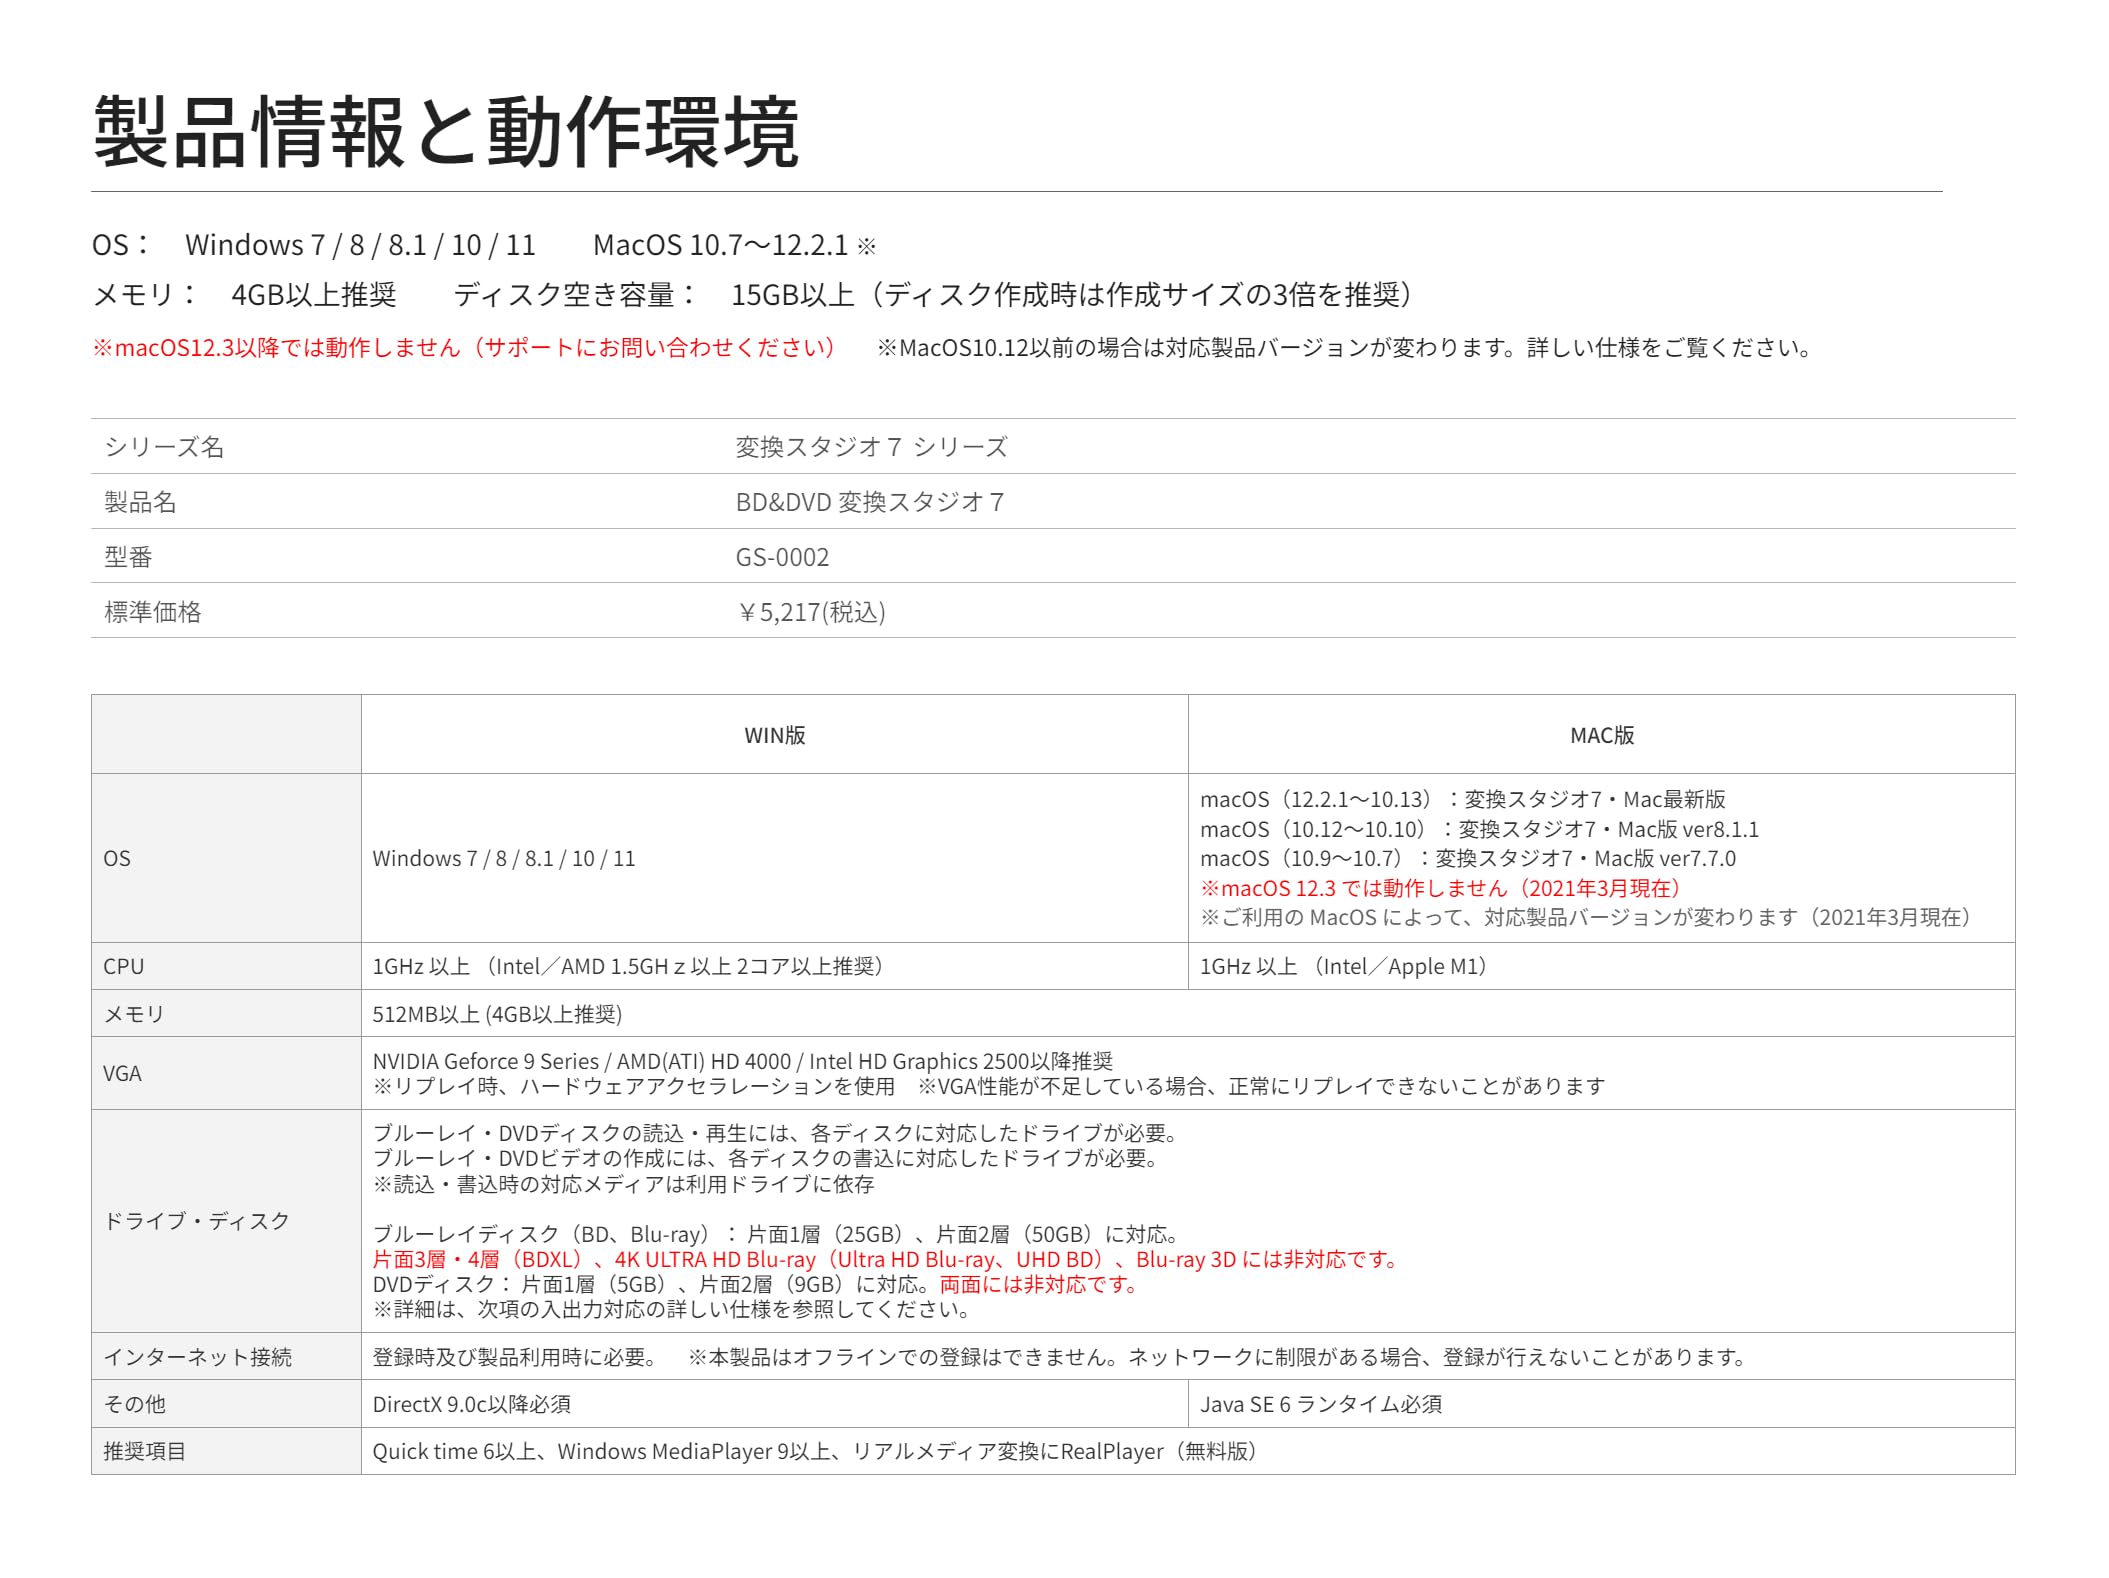Click the NVIDIA Geforce 9 Series VGA text

click(742, 1061)
